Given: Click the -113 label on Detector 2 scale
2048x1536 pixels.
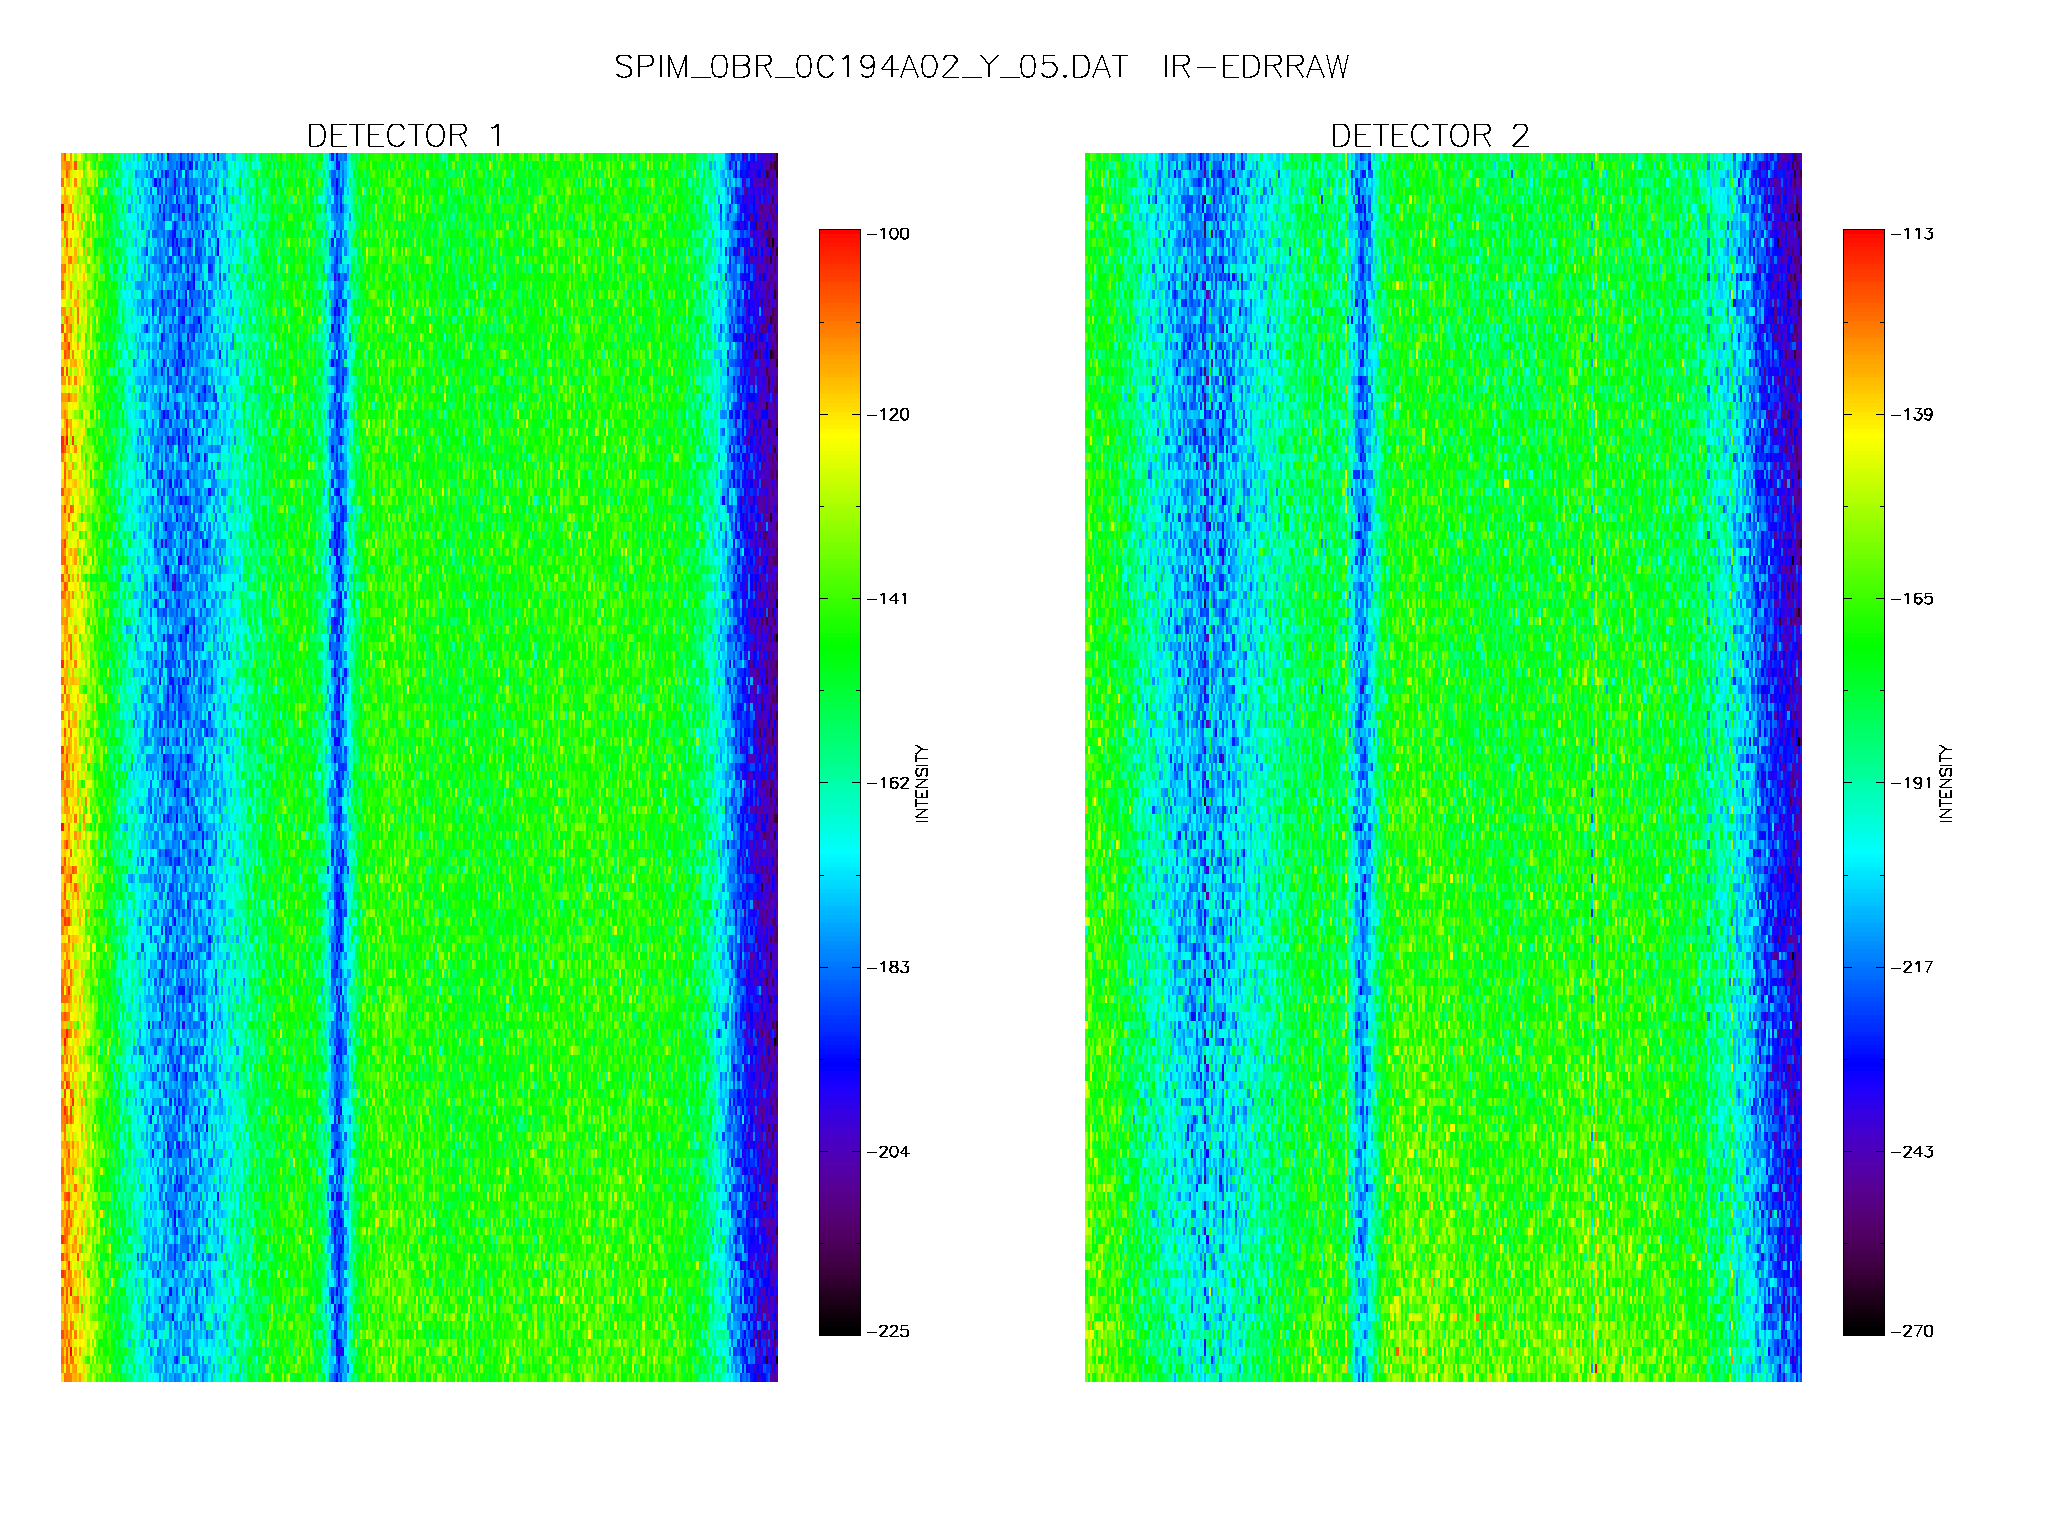Looking at the screenshot, I should coord(1912,234).
